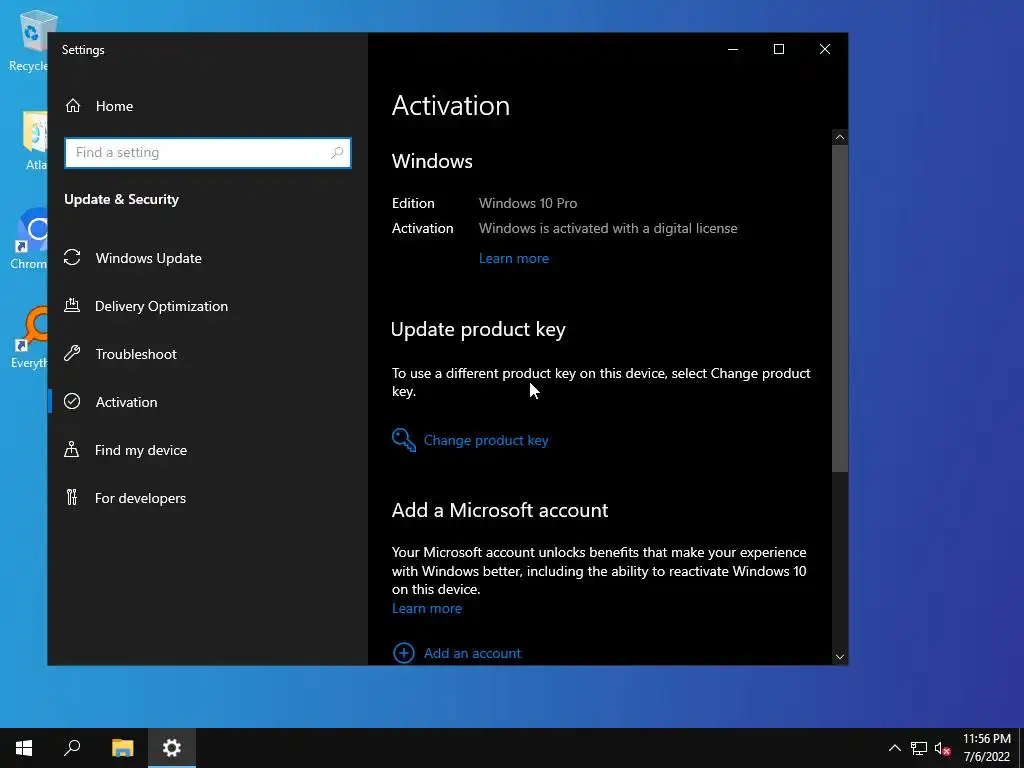Click the scrollbar up arrow
Viewport: 1024px width, 768px height.
pyautogui.click(x=840, y=137)
